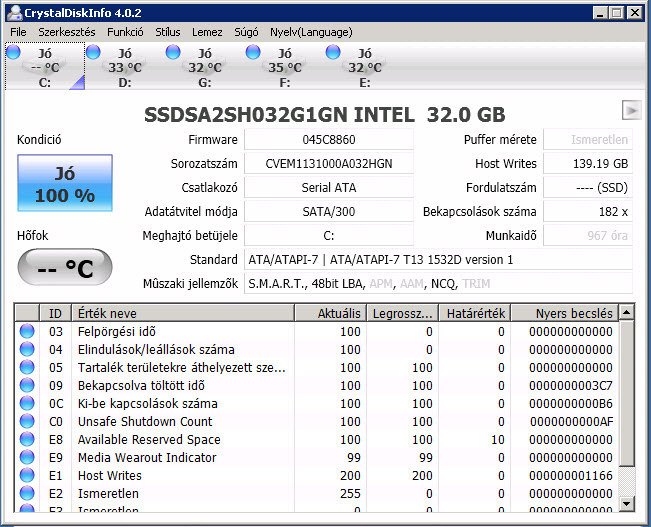Click the blue status orb for drive E:
The width and height of the screenshot is (651, 527).
click(333, 52)
